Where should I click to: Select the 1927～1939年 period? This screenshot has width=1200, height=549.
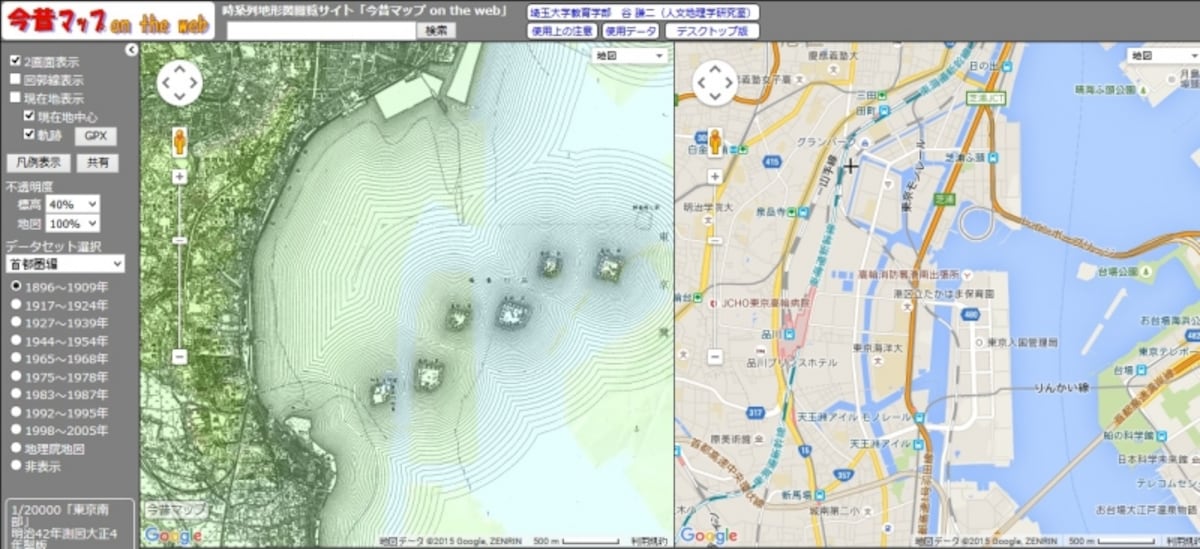15,322
